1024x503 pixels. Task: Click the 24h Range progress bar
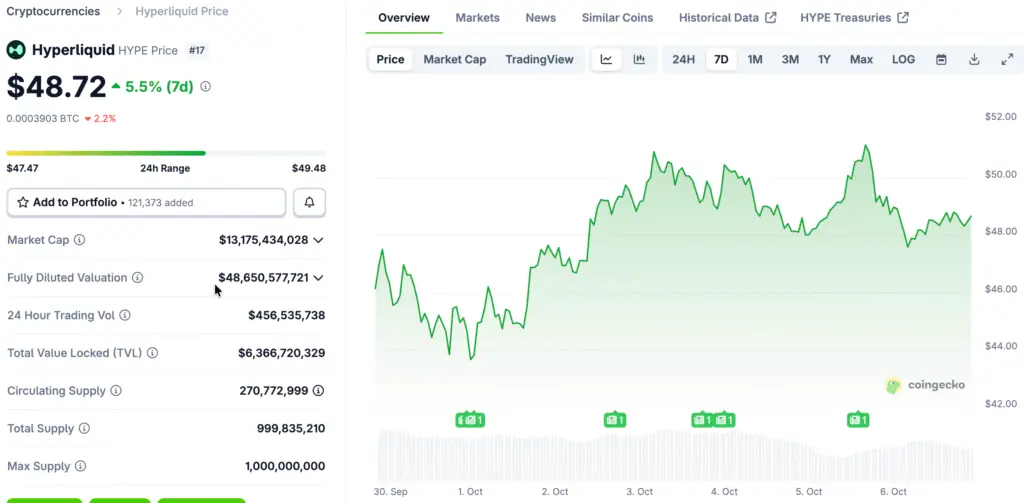coord(166,153)
